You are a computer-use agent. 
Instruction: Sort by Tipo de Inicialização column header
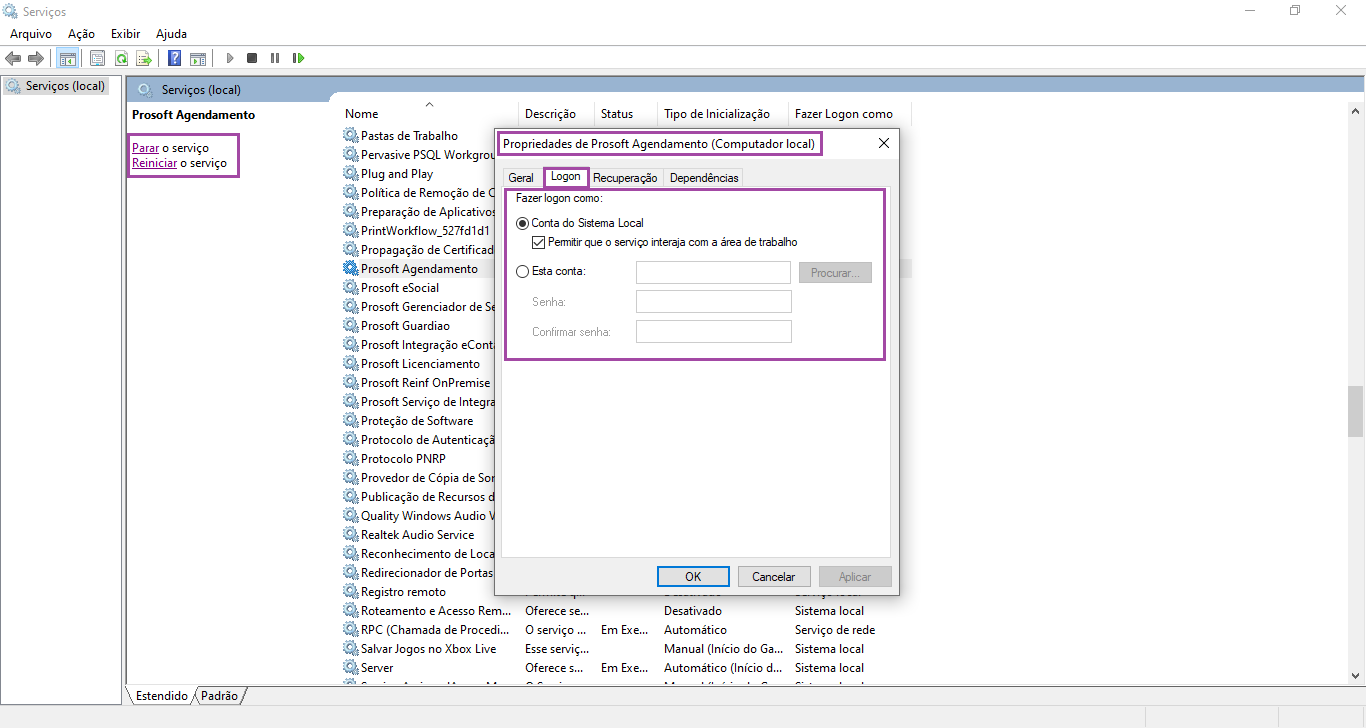pyautogui.click(x=723, y=114)
